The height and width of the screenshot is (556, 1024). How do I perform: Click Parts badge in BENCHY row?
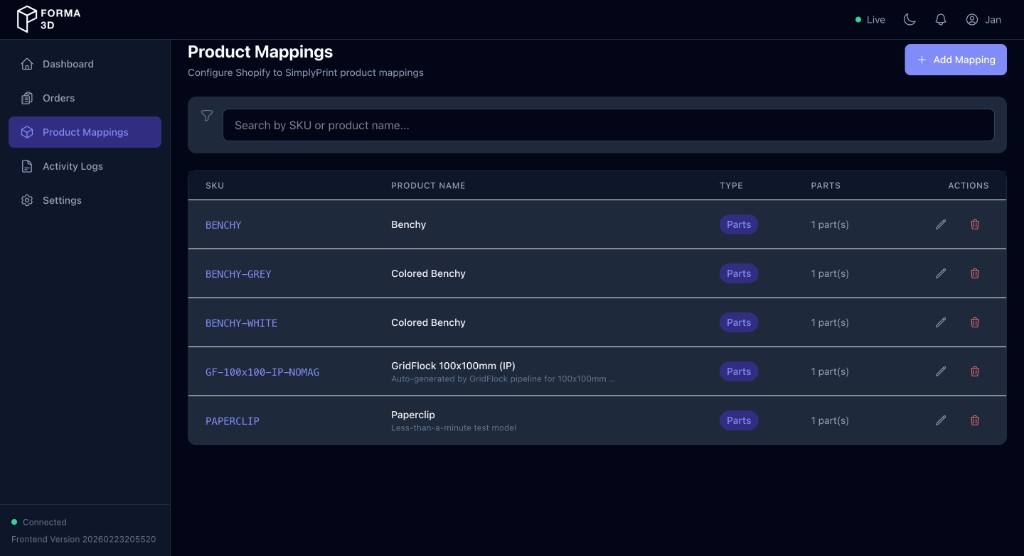[x=739, y=224]
